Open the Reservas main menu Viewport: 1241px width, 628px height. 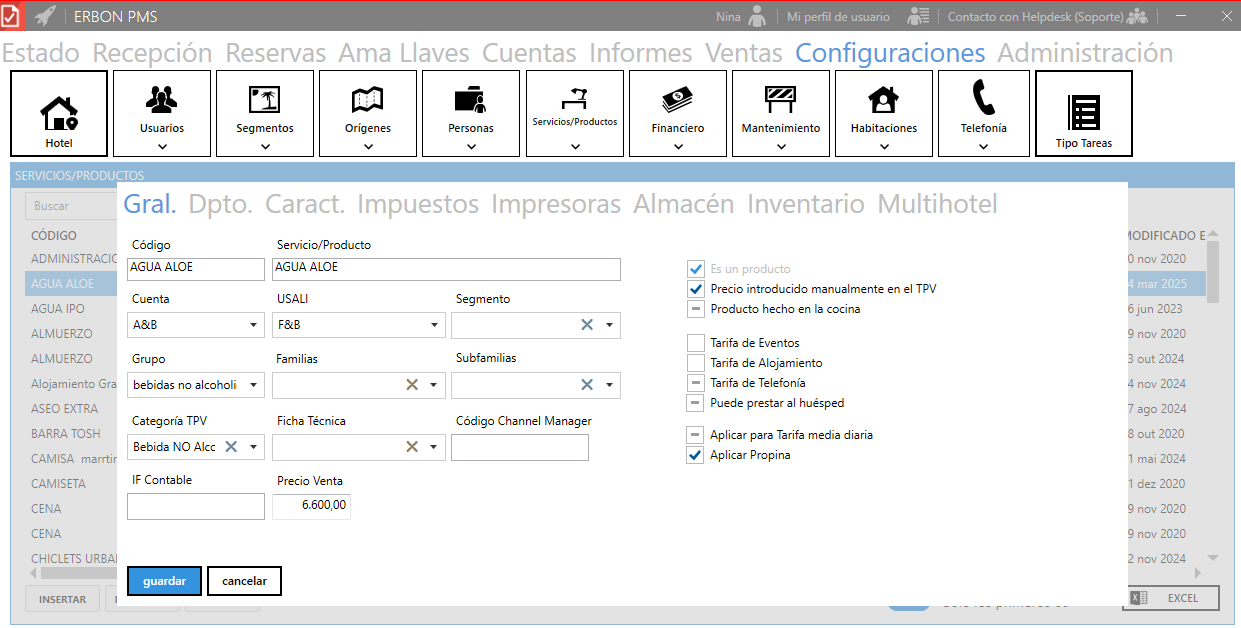275,53
